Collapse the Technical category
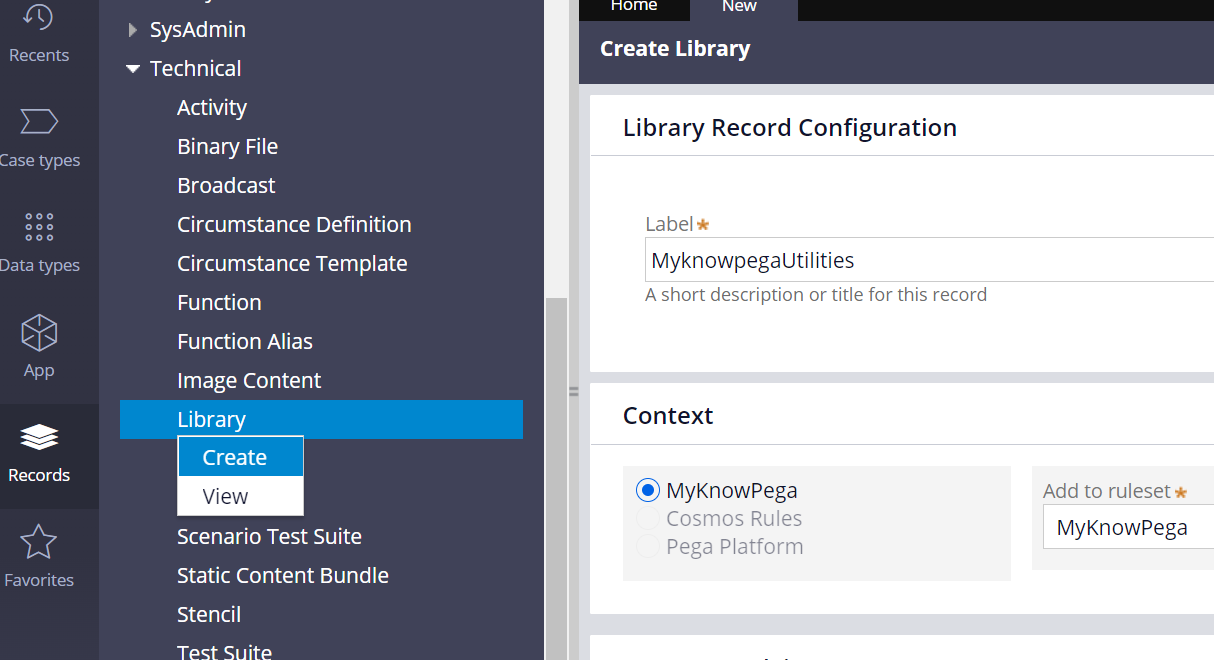Screen dimensions: 1214x660 [132, 68]
